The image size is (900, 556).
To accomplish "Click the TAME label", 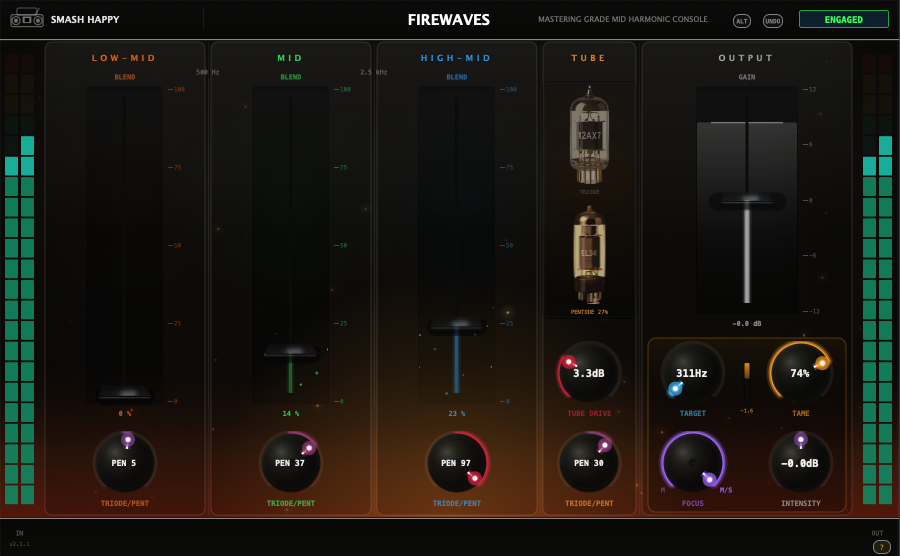I will coord(800,413).
